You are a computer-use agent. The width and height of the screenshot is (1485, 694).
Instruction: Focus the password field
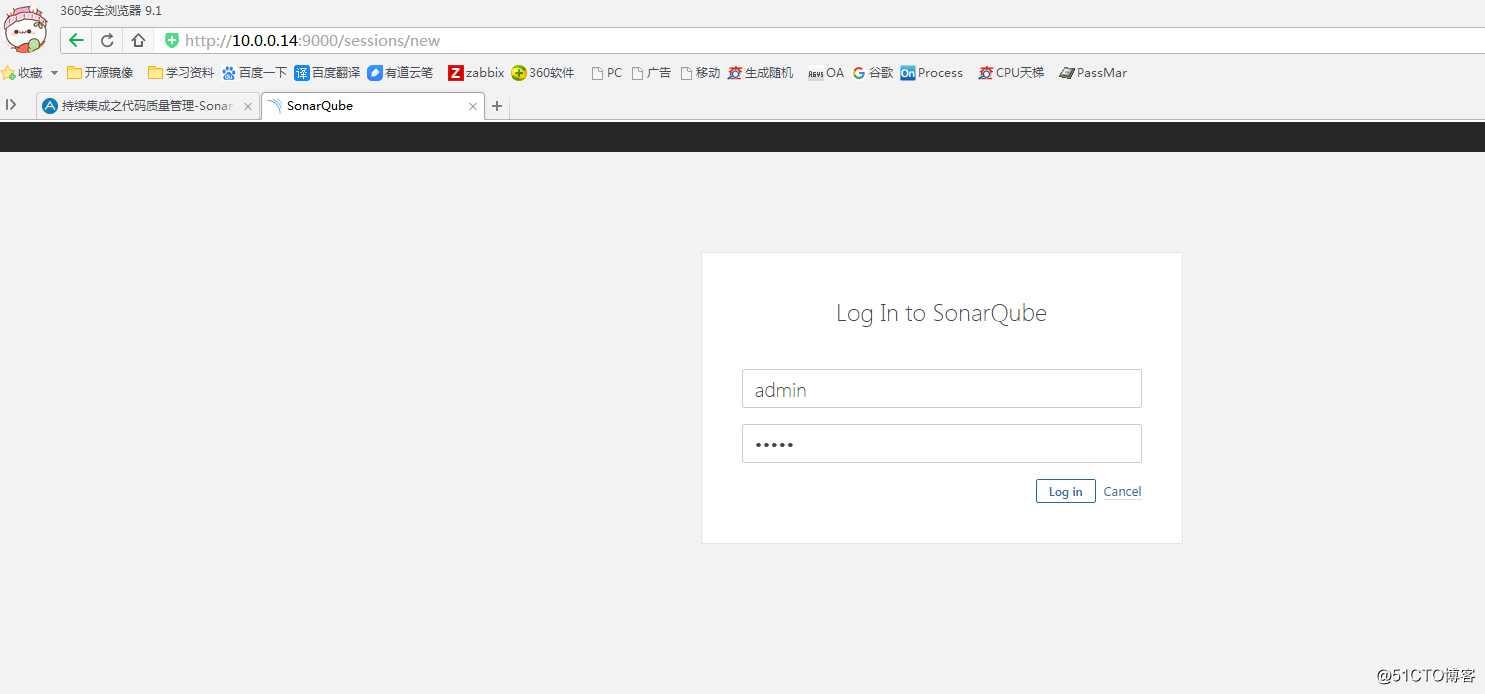[x=941, y=444]
